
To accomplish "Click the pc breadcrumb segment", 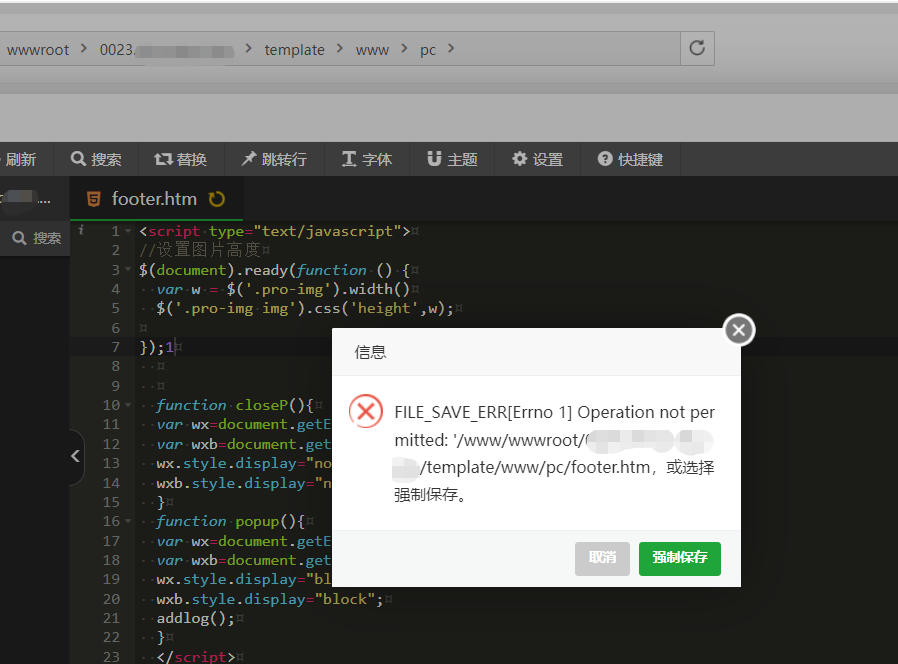I will (428, 50).
